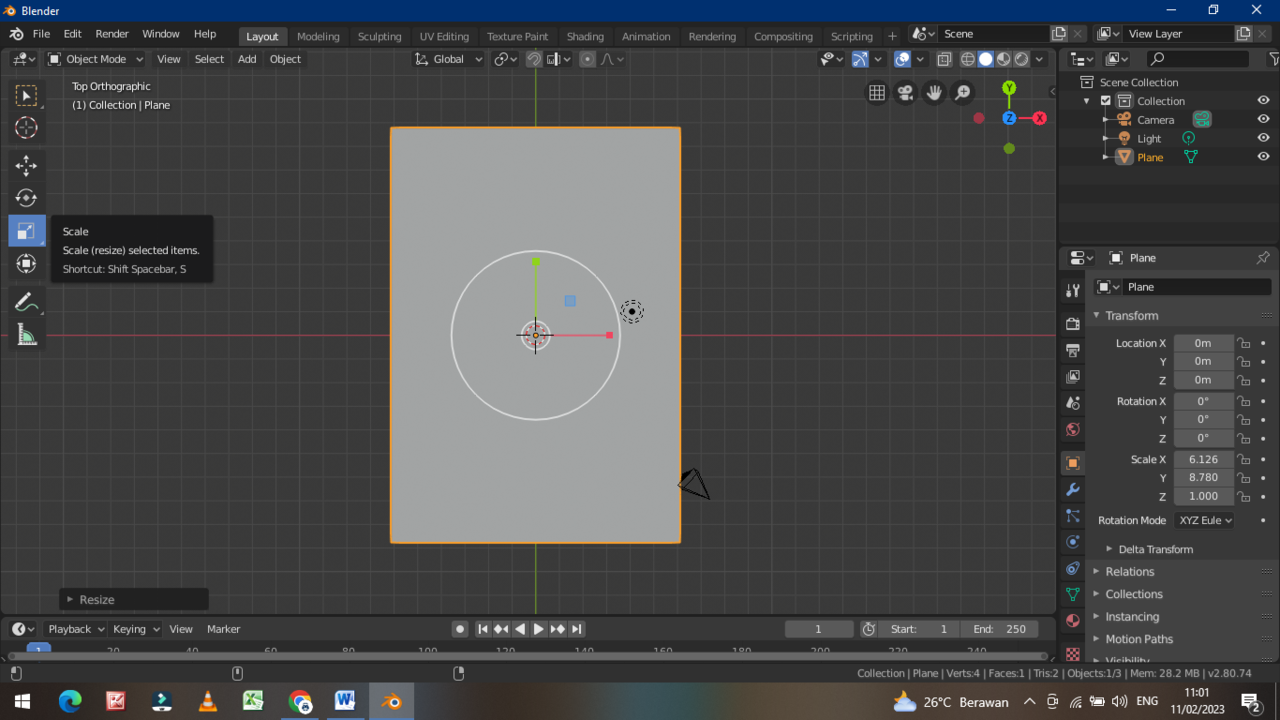Screen dimensions: 1280x720
Task: Toggle perspective/orthographic grid view button
Action: pos(877,93)
